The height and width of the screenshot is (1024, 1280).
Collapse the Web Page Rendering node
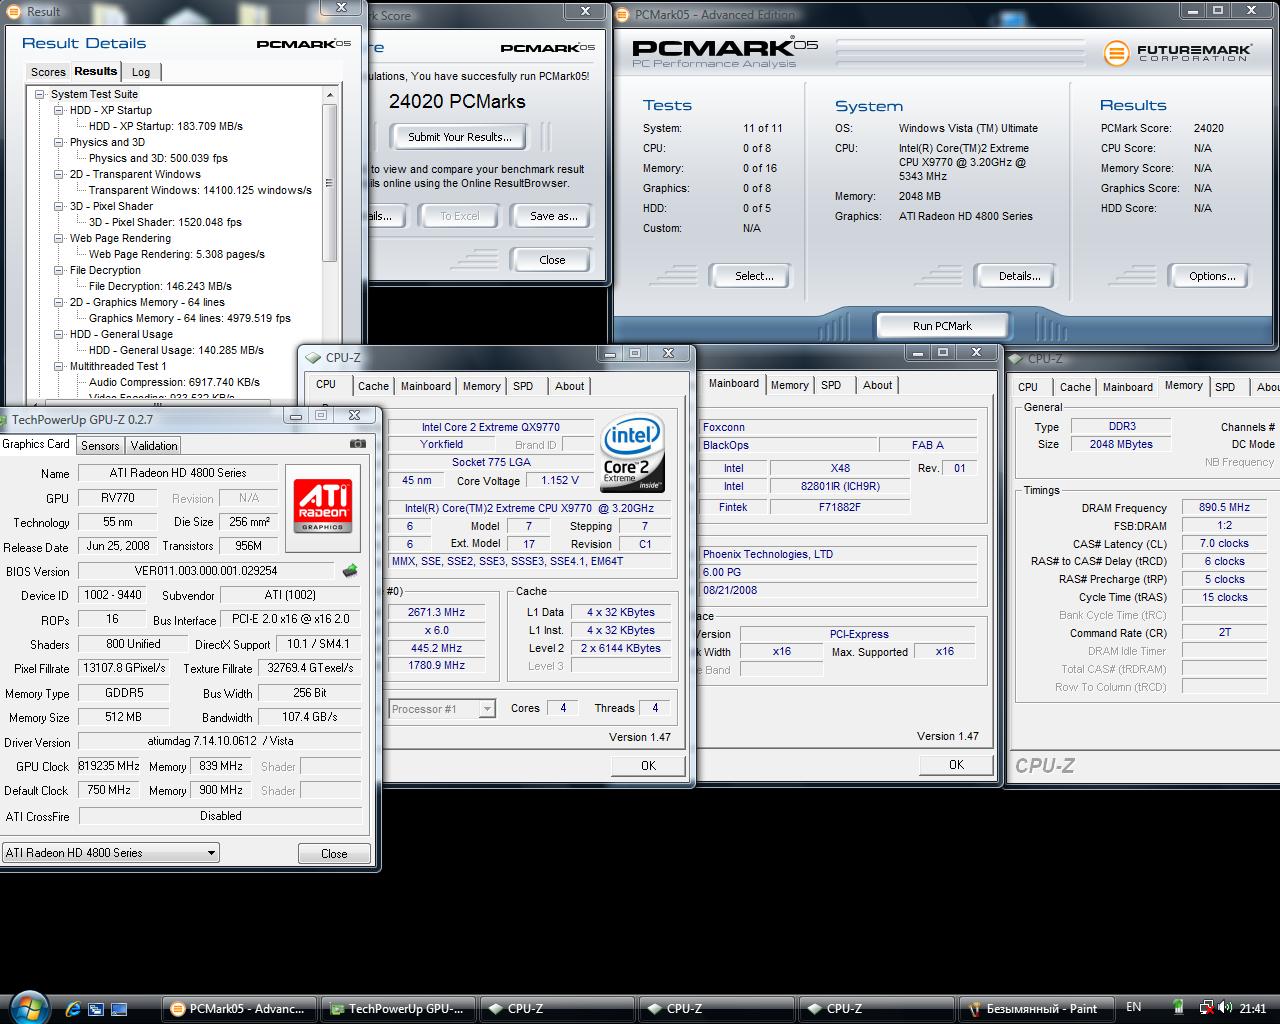pyautogui.click(x=59, y=238)
